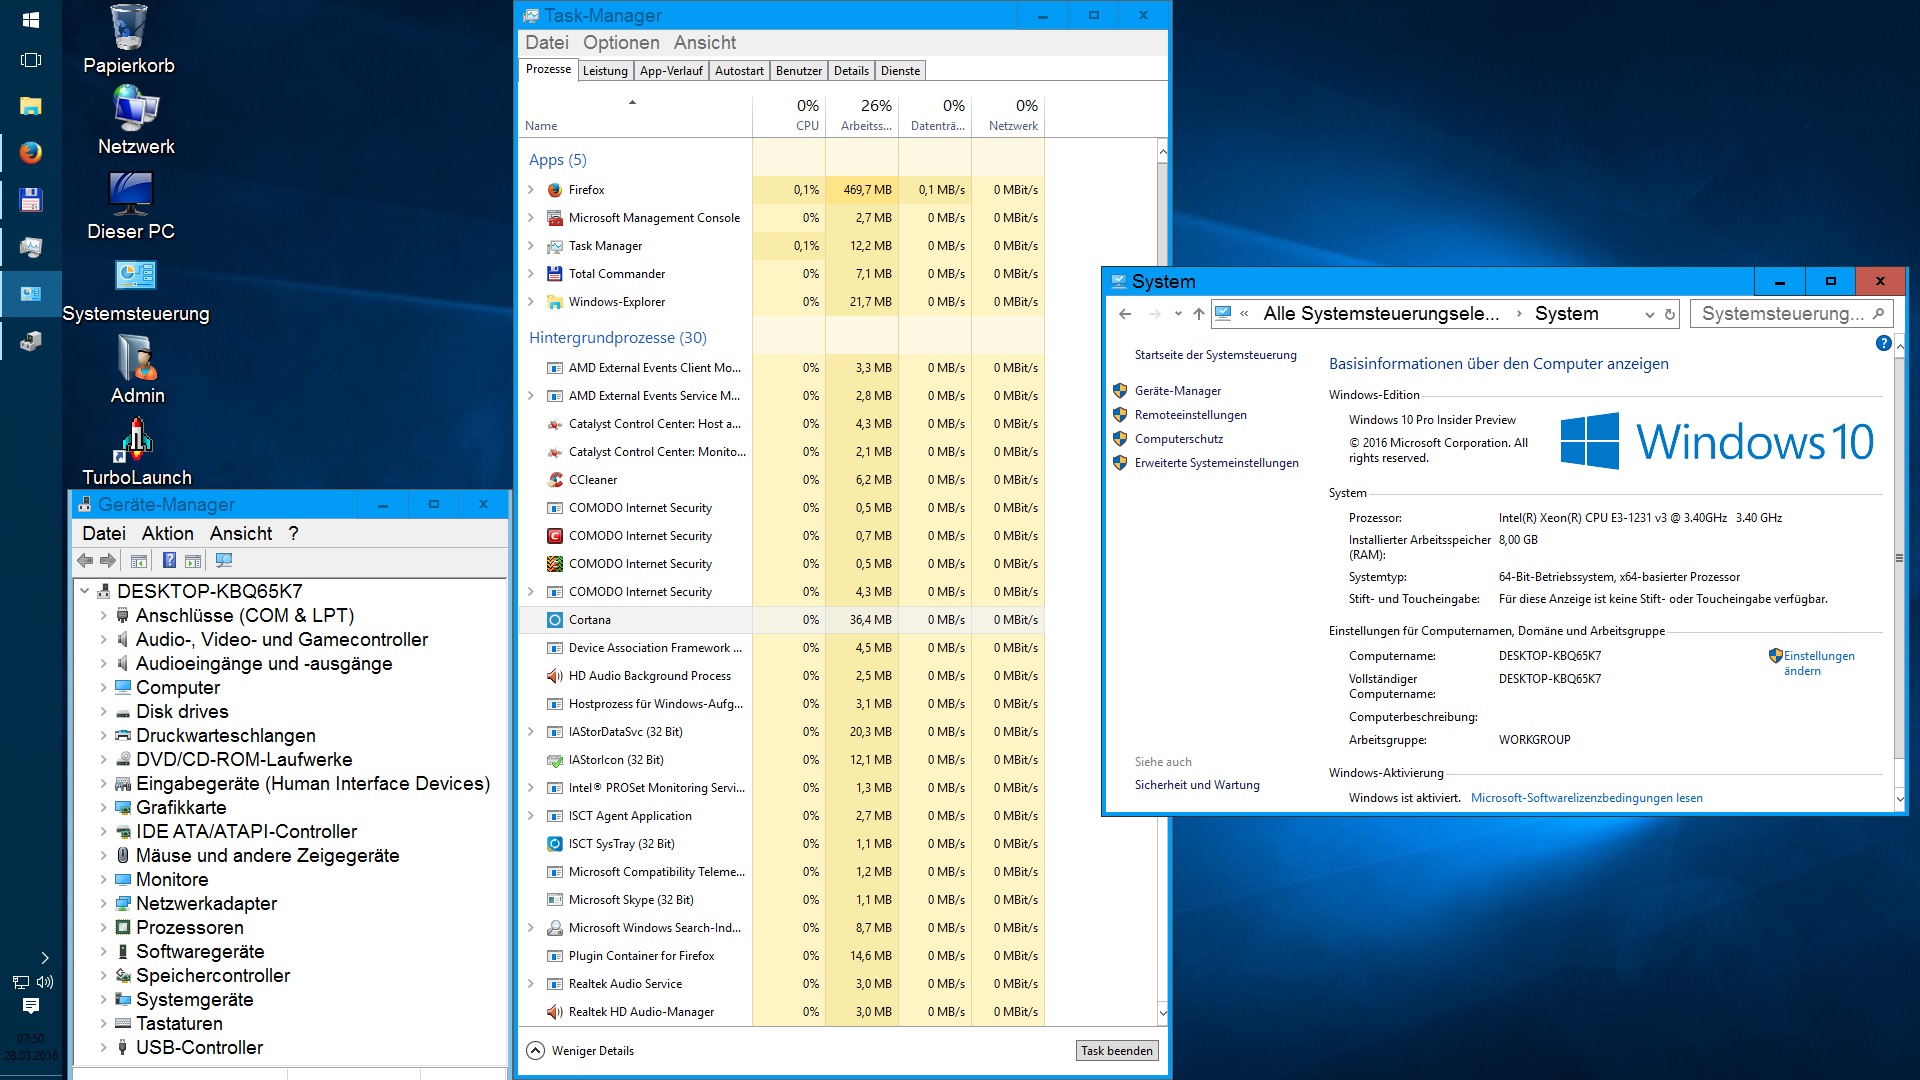Click the Systemsteuerung search field
1920x1080 pixels.
point(1781,314)
